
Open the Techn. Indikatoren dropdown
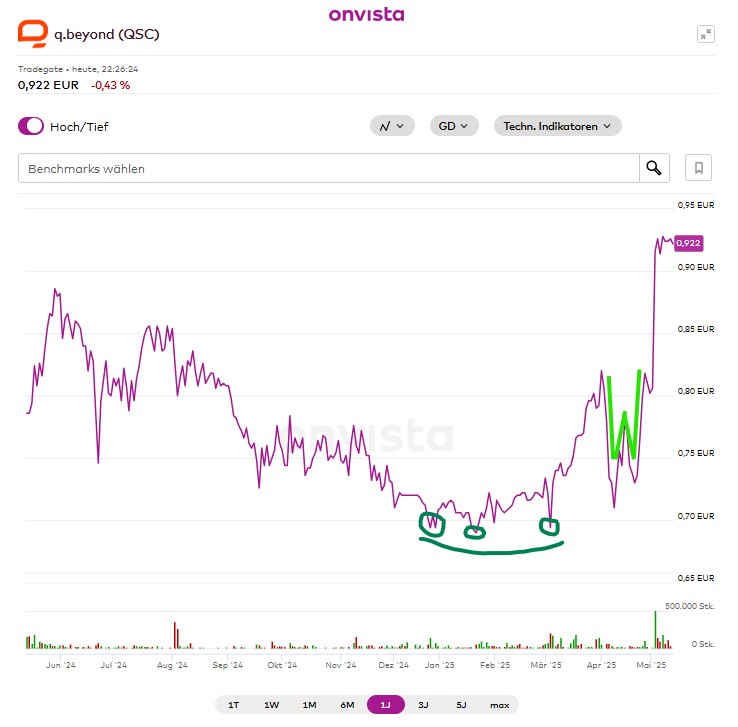pyautogui.click(x=557, y=126)
